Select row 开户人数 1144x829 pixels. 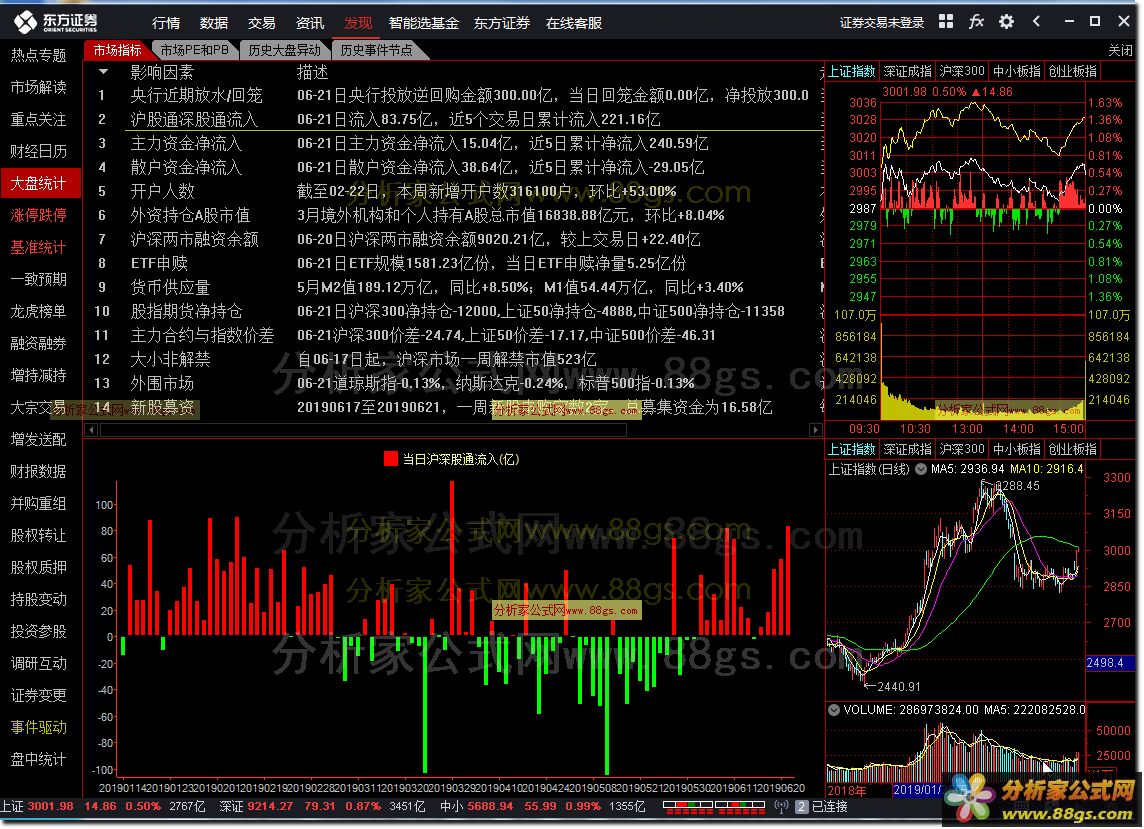coord(454,192)
